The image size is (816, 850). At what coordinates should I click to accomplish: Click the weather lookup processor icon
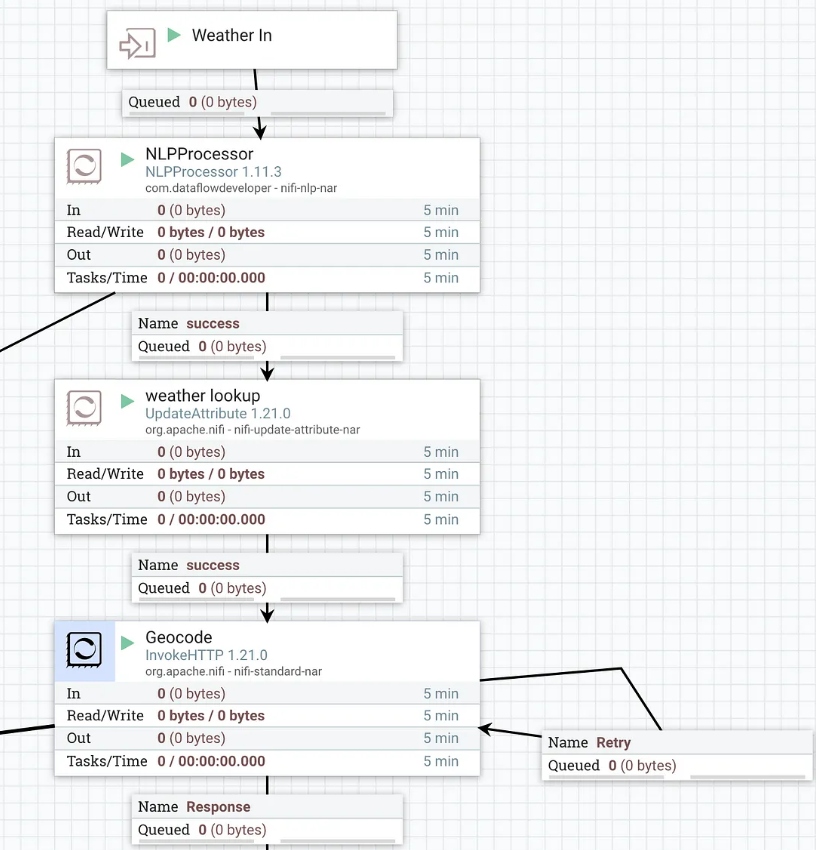click(84, 408)
